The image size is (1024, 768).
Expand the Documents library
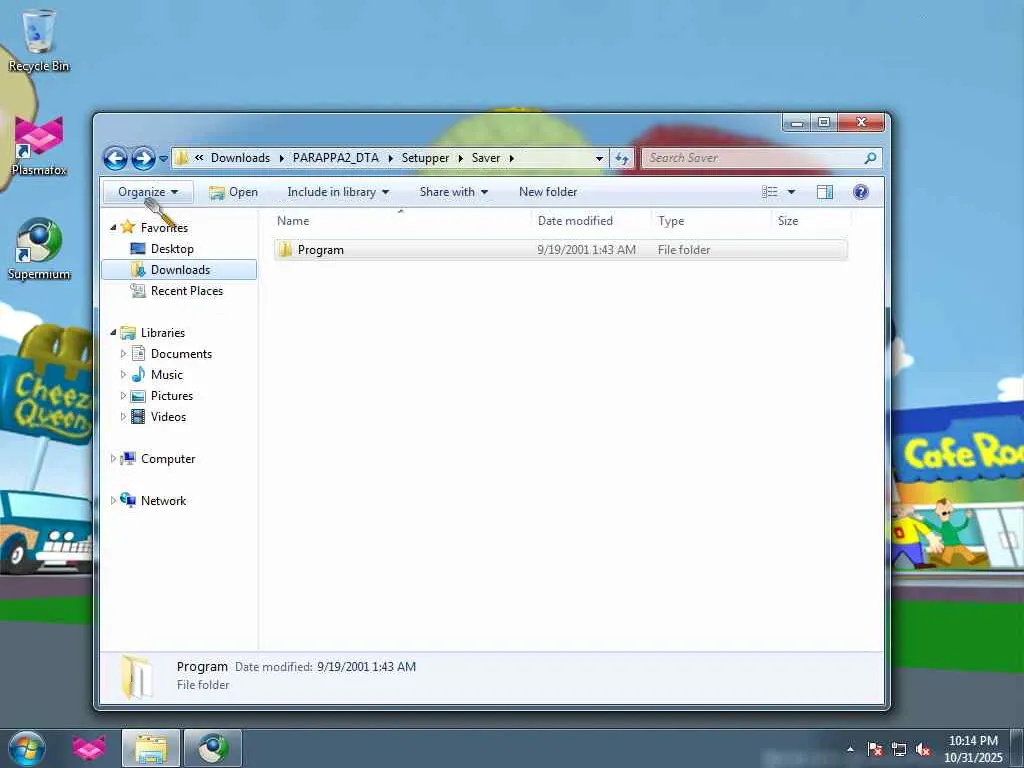pyautogui.click(x=123, y=353)
